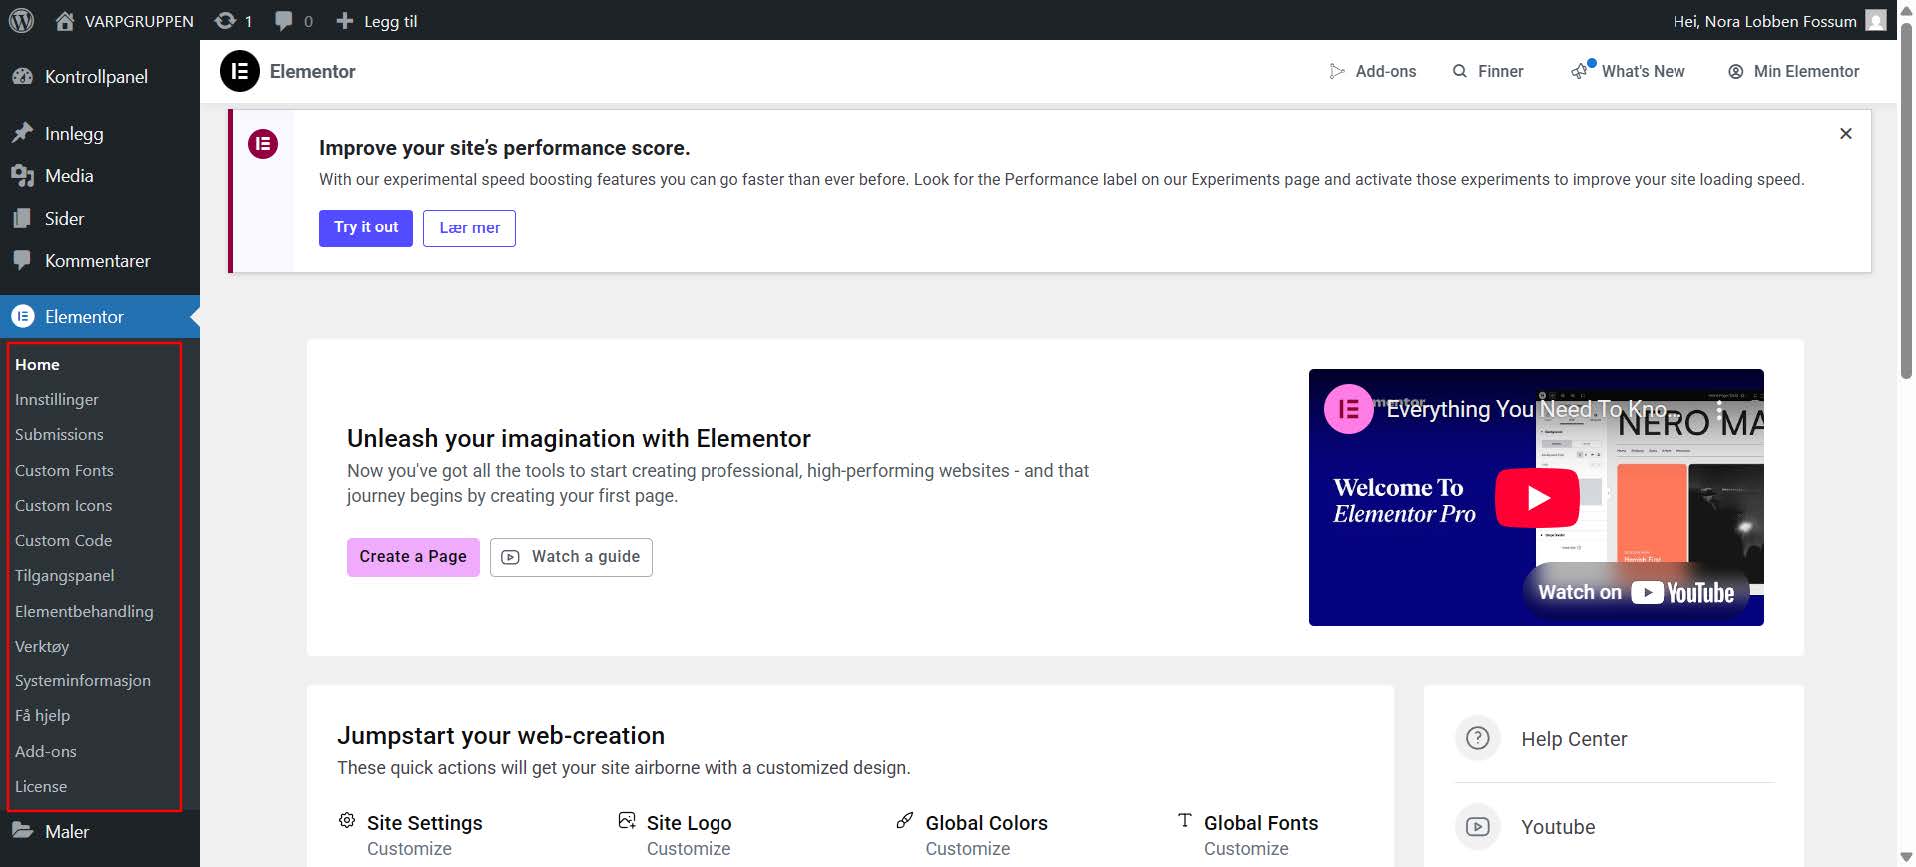Image resolution: width=1916 pixels, height=867 pixels.
Task: Open What's New in the header
Action: pyautogui.click(x=1643, y=71)
